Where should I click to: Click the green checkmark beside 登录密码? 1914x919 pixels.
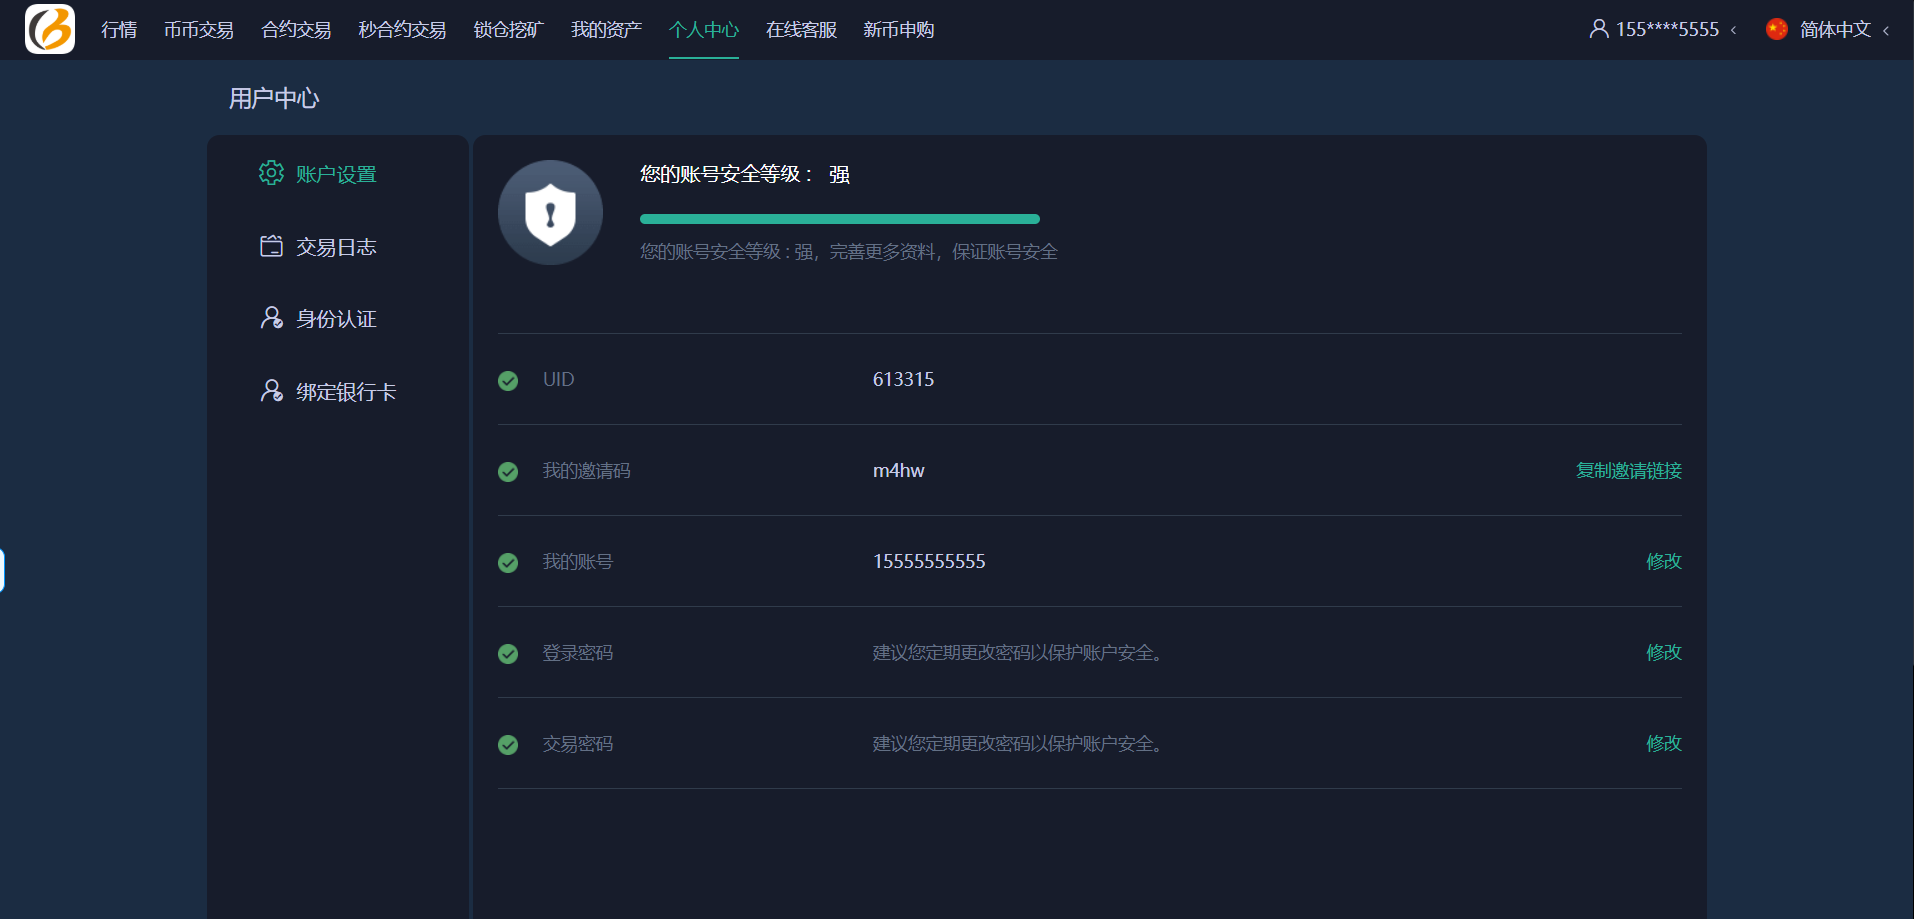click(508, 653)
